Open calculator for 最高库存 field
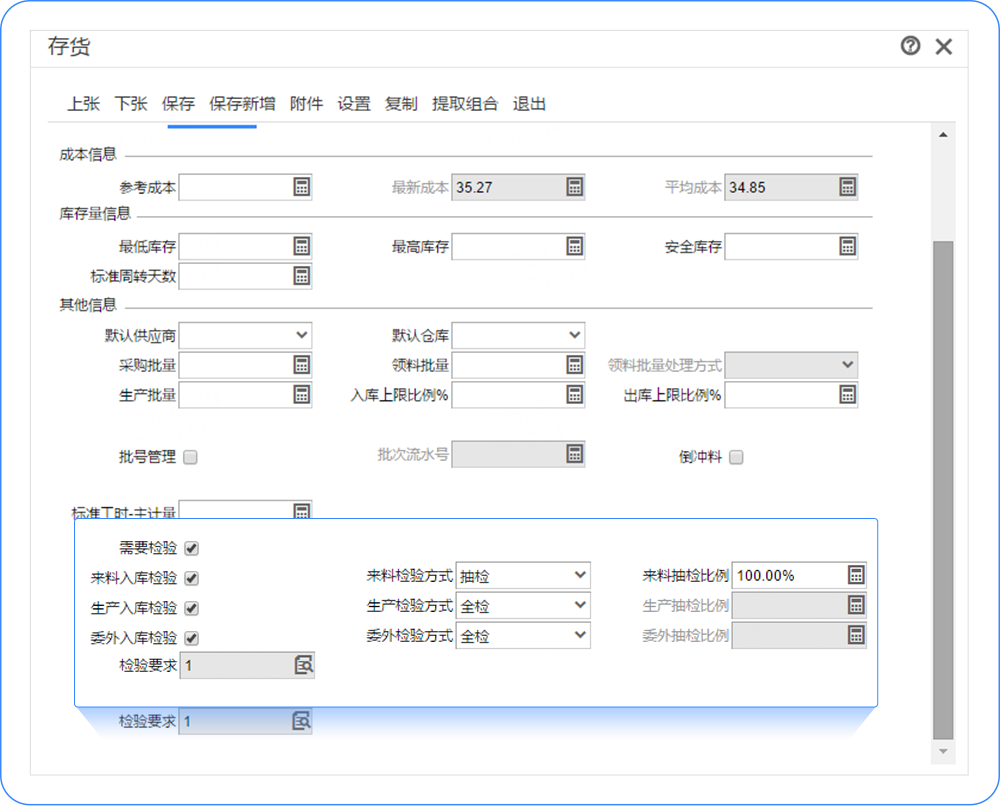Viewport: 1000px width, 806px height. point(574,247)
